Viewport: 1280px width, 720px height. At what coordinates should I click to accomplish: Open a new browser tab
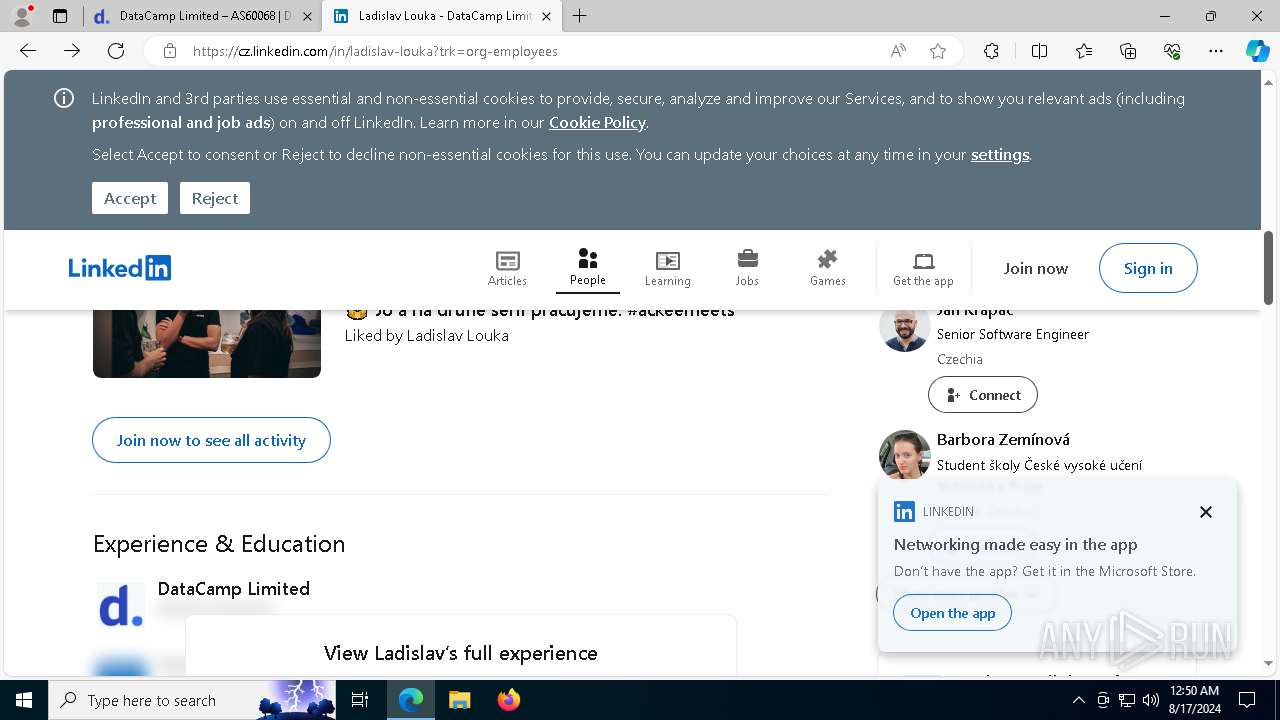[x=580, y=16]
